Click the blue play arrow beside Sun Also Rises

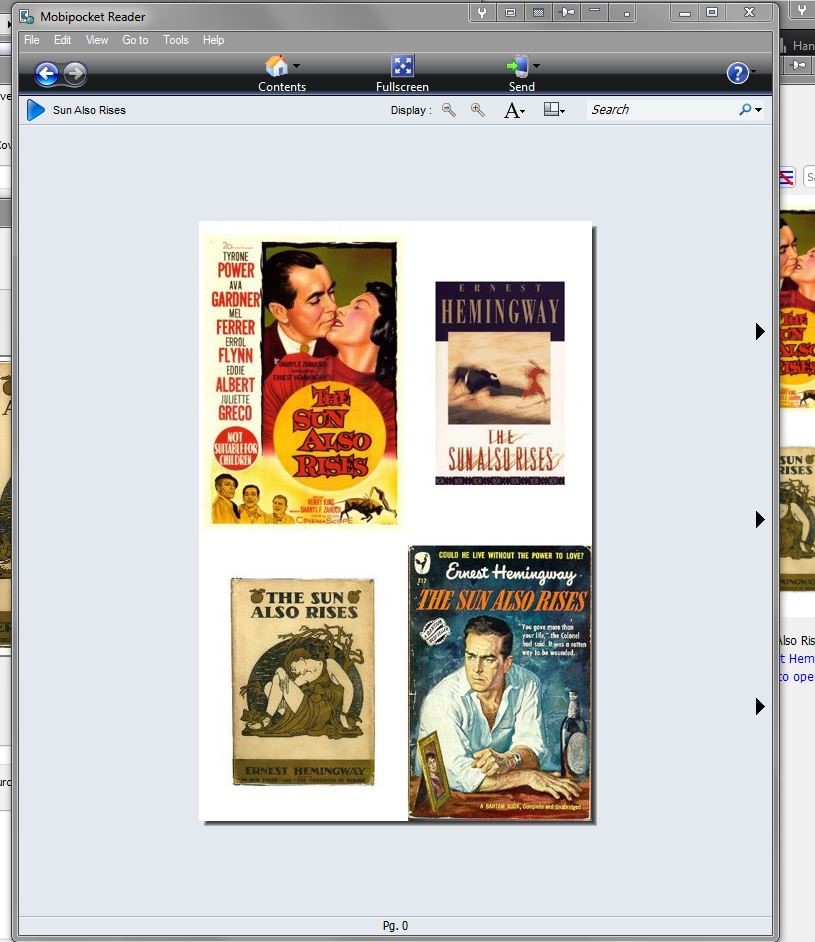(36, 110)
